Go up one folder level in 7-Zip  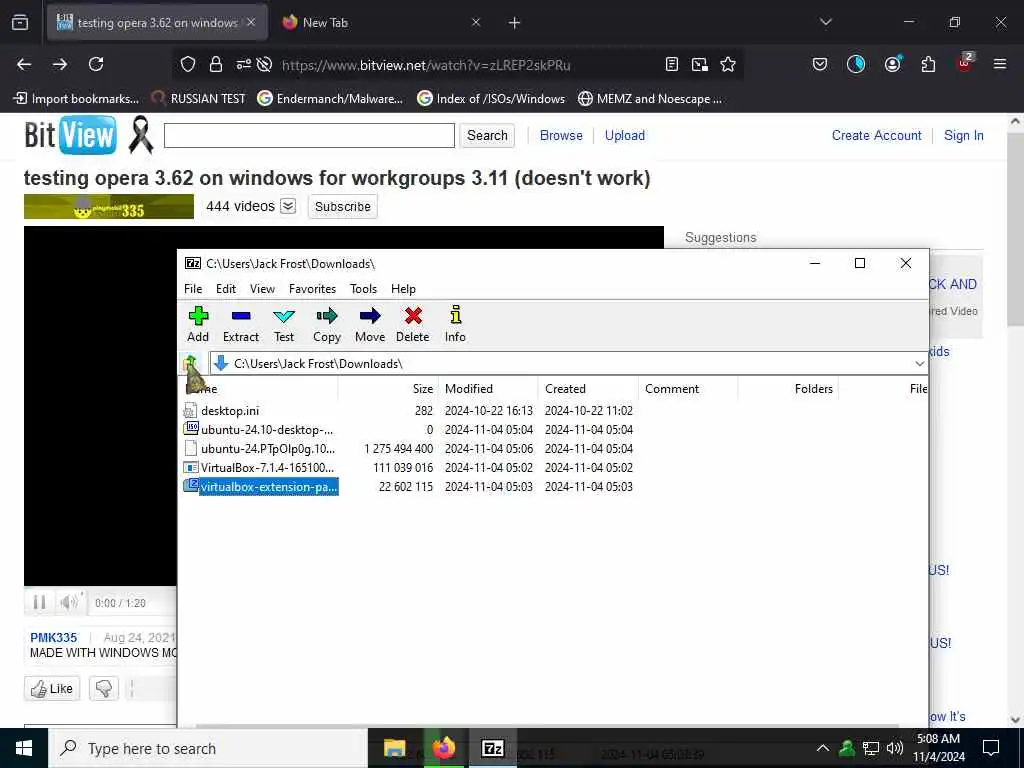pos(191,363)
